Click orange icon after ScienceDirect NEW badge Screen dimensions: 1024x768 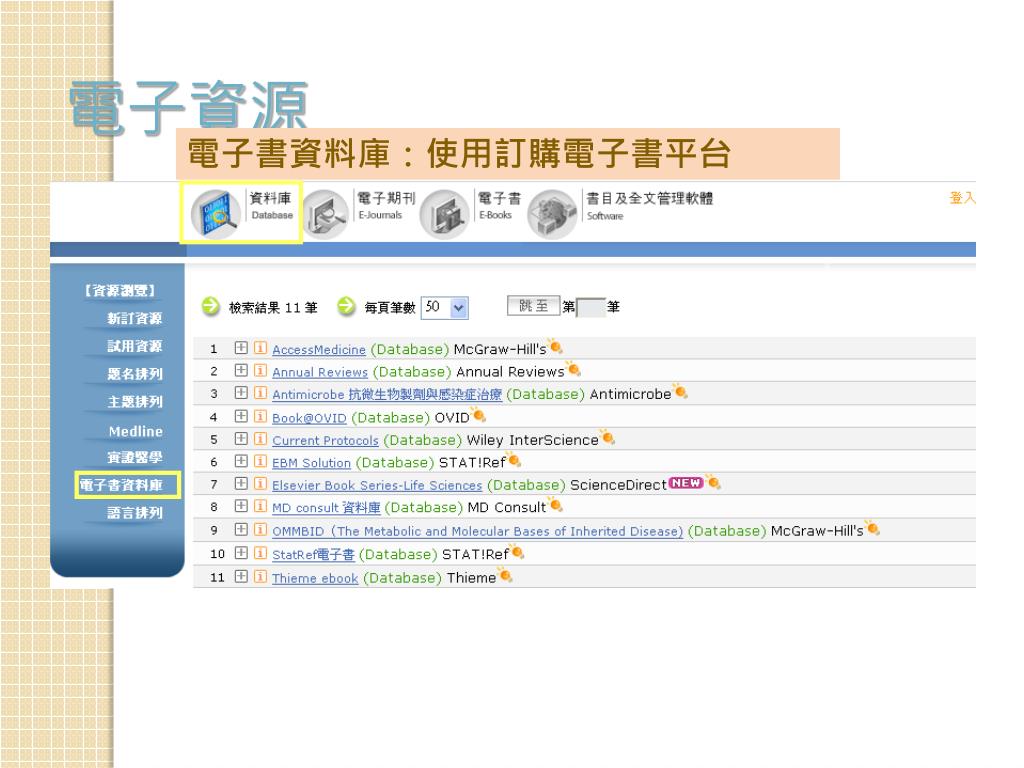coord(714,482)
